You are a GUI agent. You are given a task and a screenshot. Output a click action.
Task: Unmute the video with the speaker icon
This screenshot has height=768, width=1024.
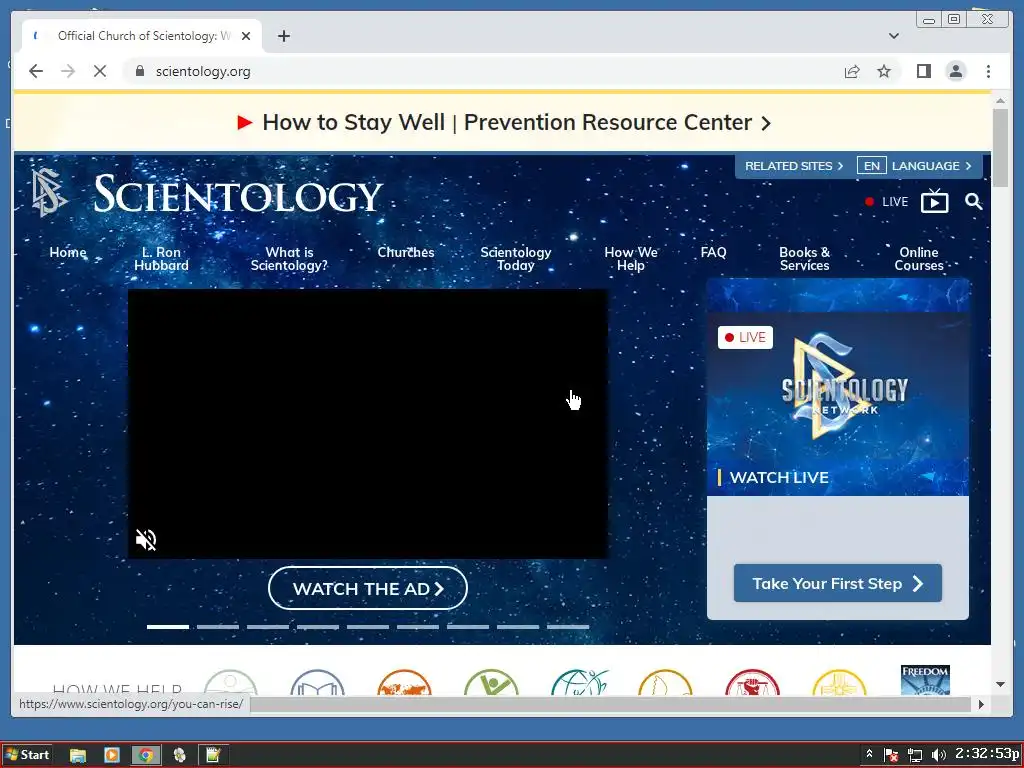coord(146,539)
